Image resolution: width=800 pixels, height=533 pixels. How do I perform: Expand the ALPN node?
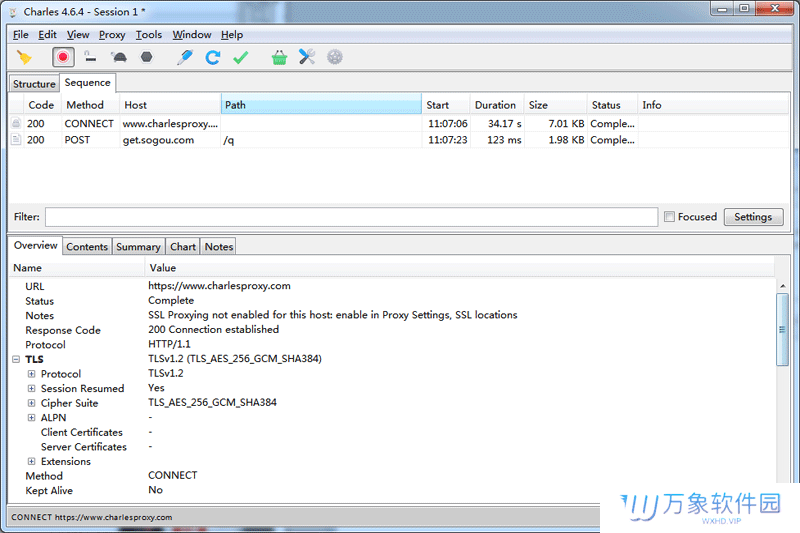32,417
